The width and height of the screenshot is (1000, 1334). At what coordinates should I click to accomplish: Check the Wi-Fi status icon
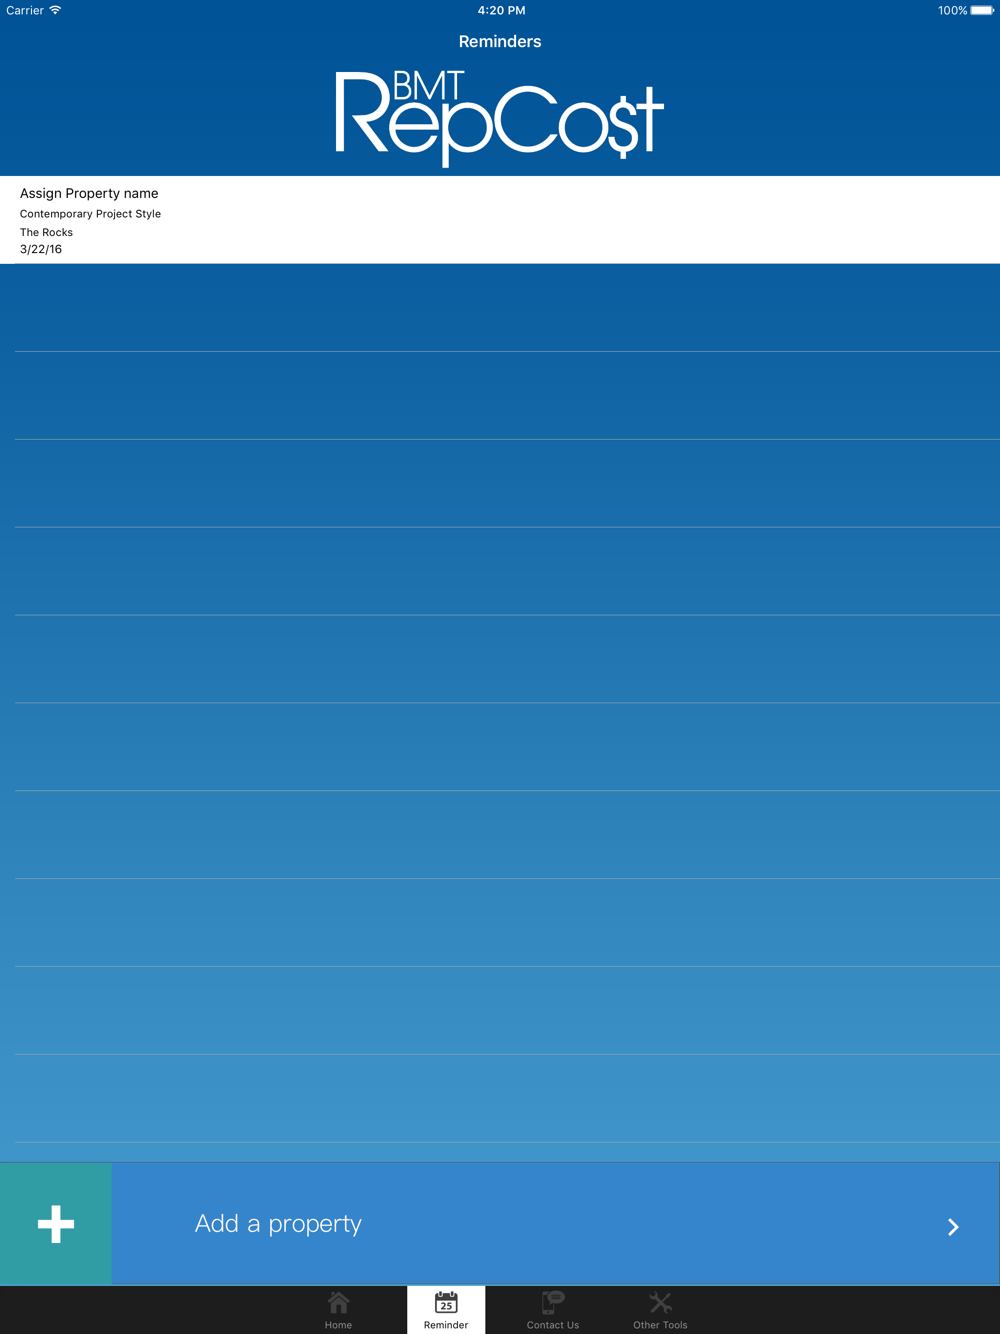[x=55, y=10]
